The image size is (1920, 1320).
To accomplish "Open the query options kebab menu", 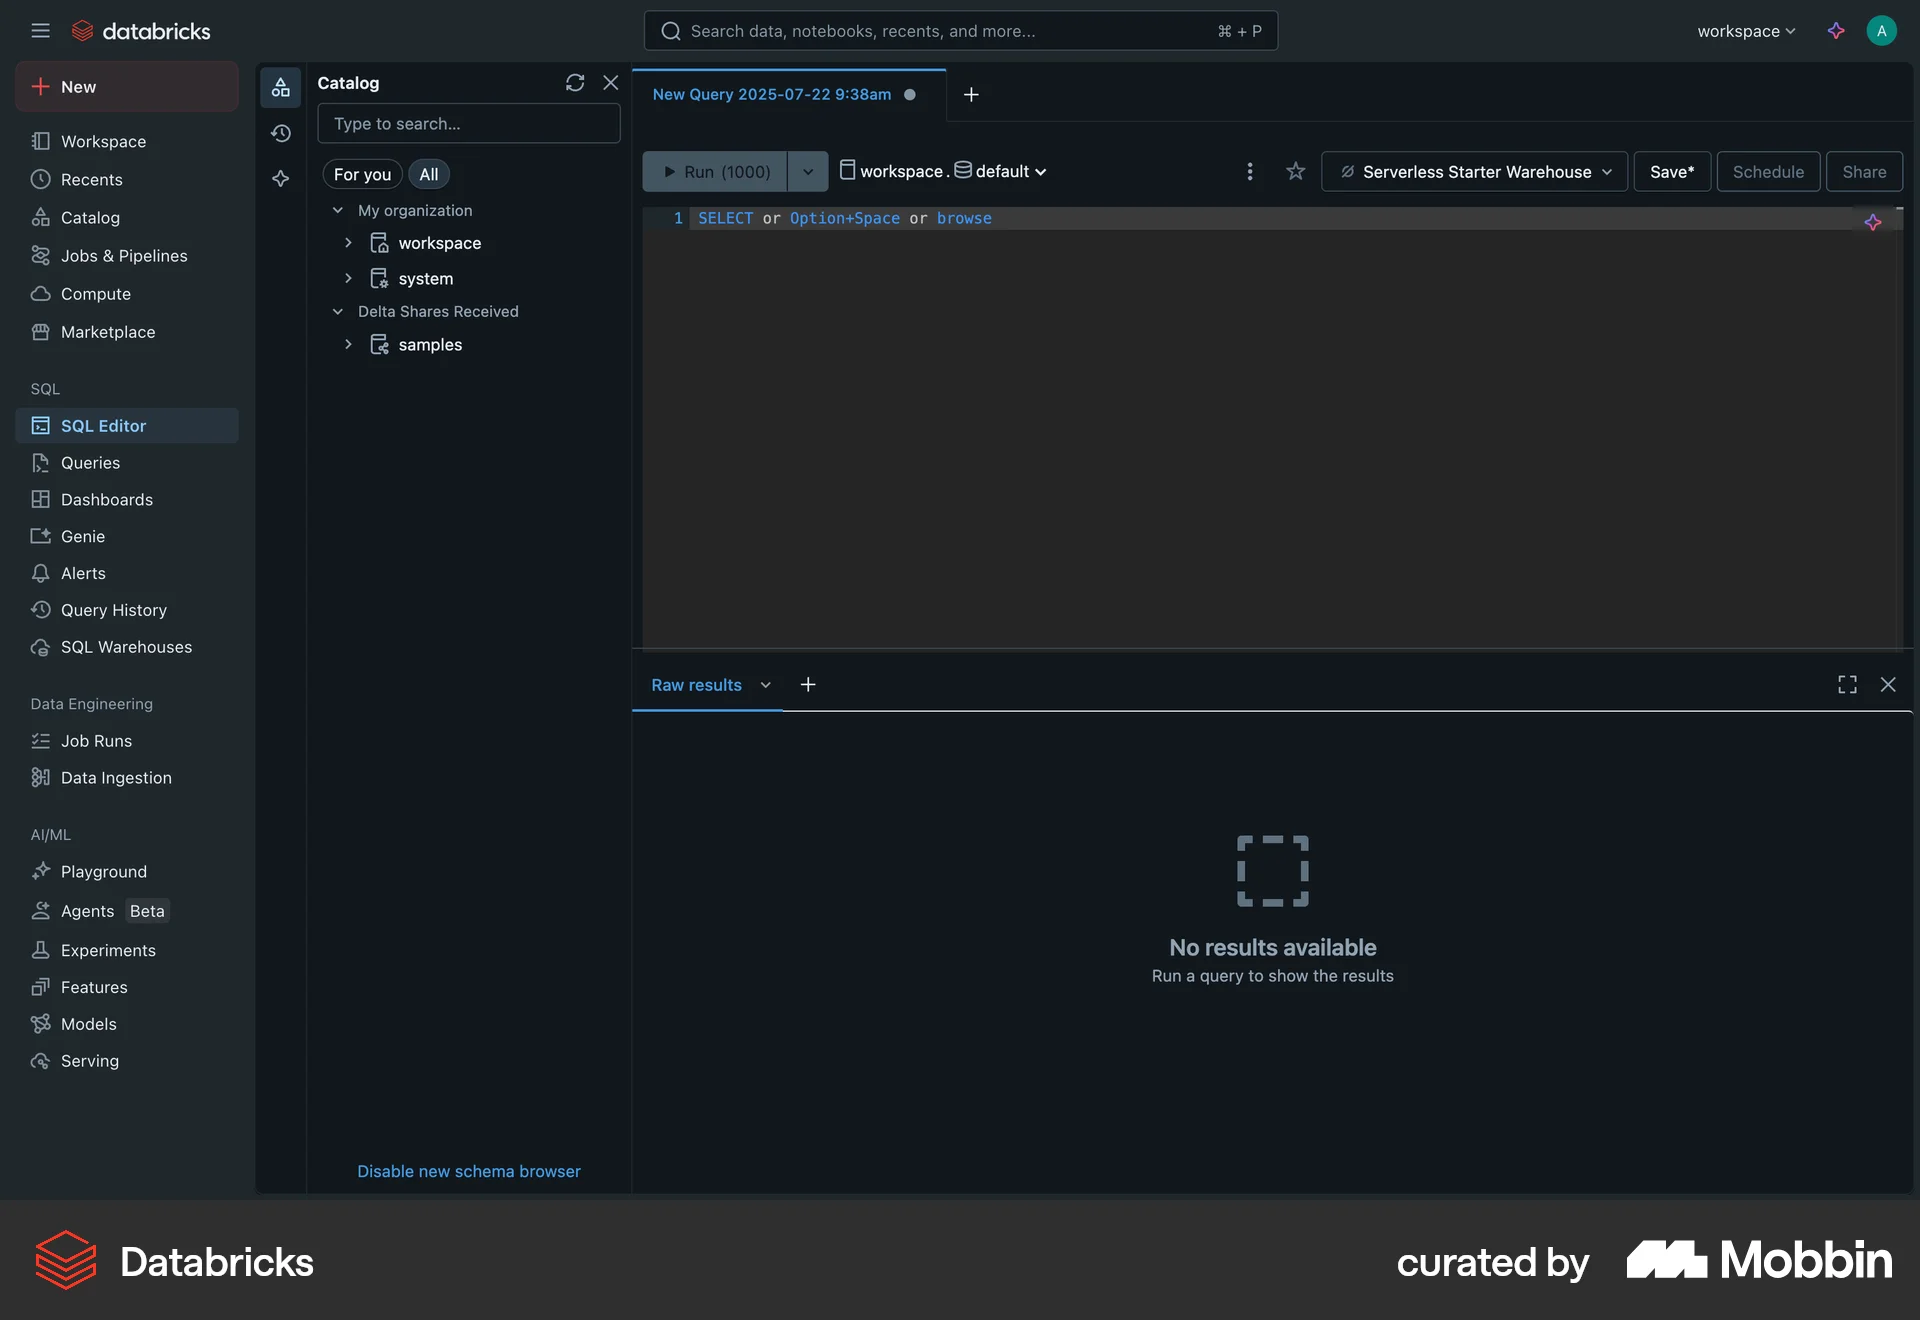I will pos(1250,171).
